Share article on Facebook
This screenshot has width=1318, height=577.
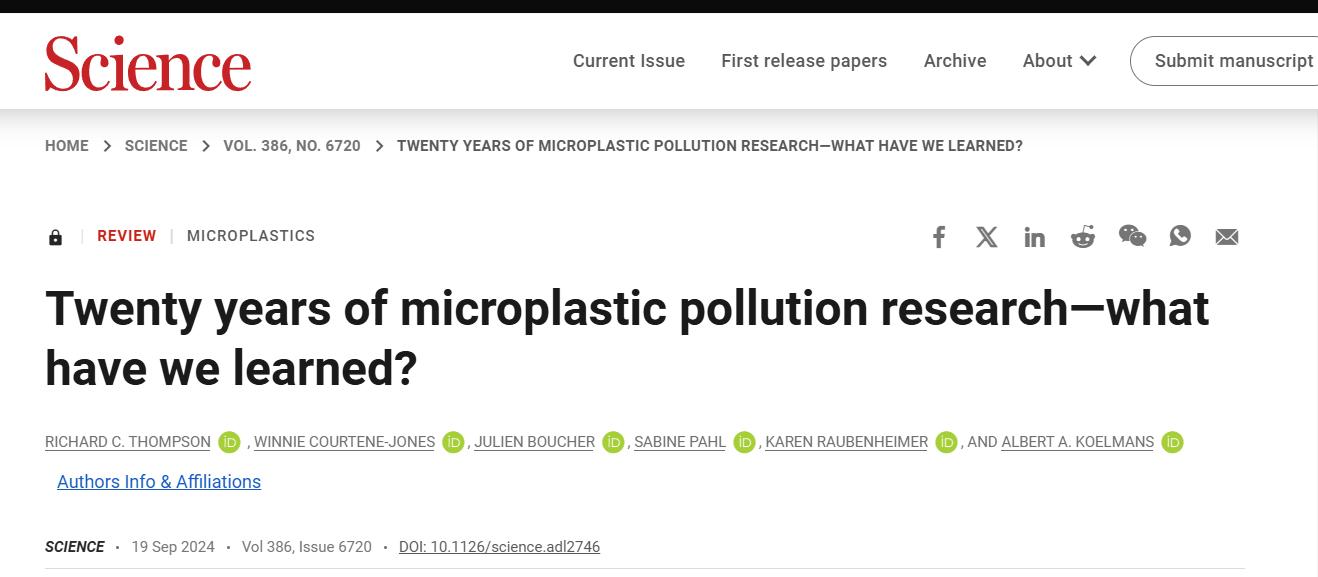(x=939, y=237)
